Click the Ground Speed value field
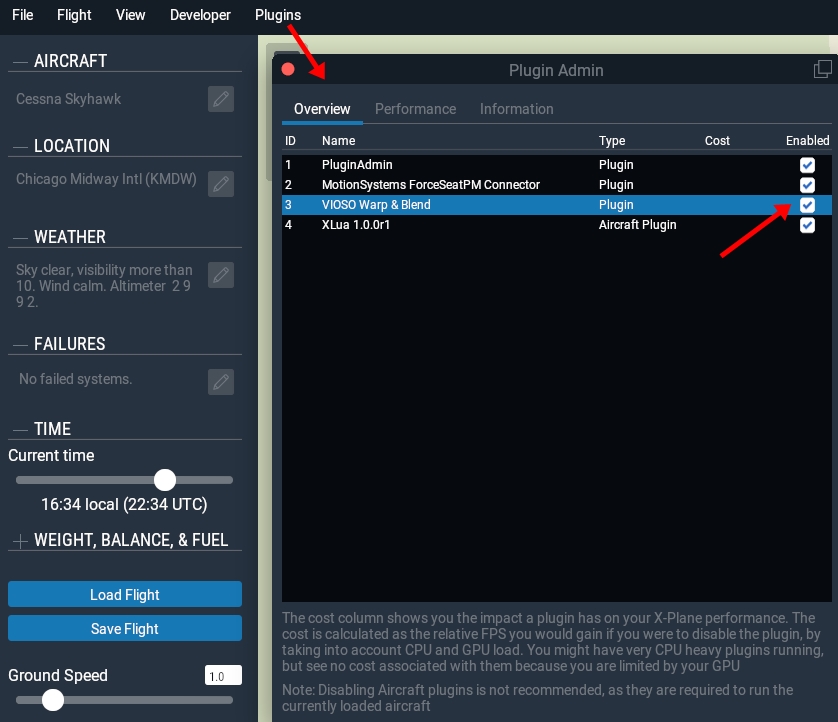Viewport: 838px width, 722px height. [x=223, y=676]
